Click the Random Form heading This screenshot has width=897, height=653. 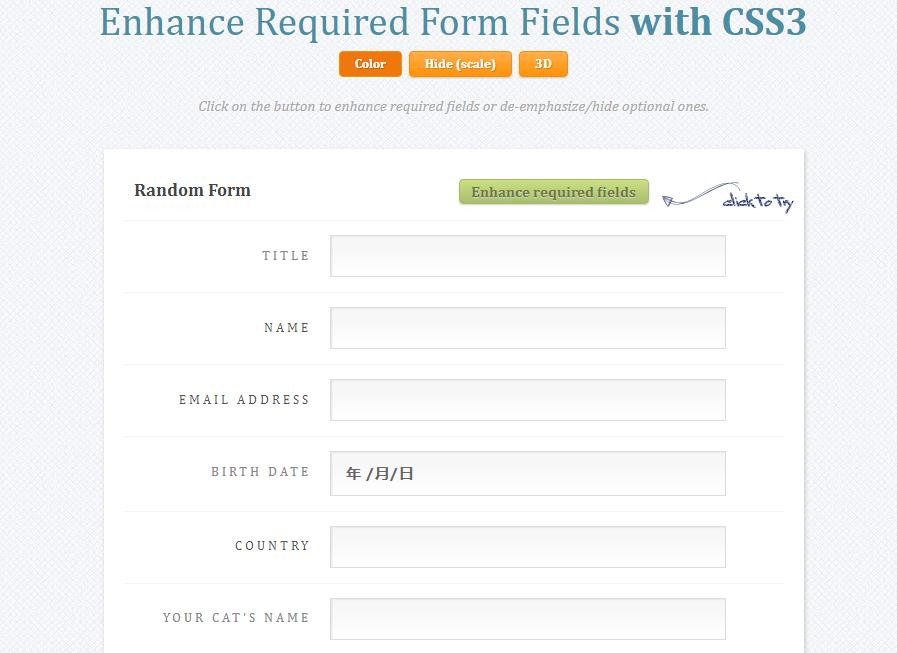tap(192, 190)
